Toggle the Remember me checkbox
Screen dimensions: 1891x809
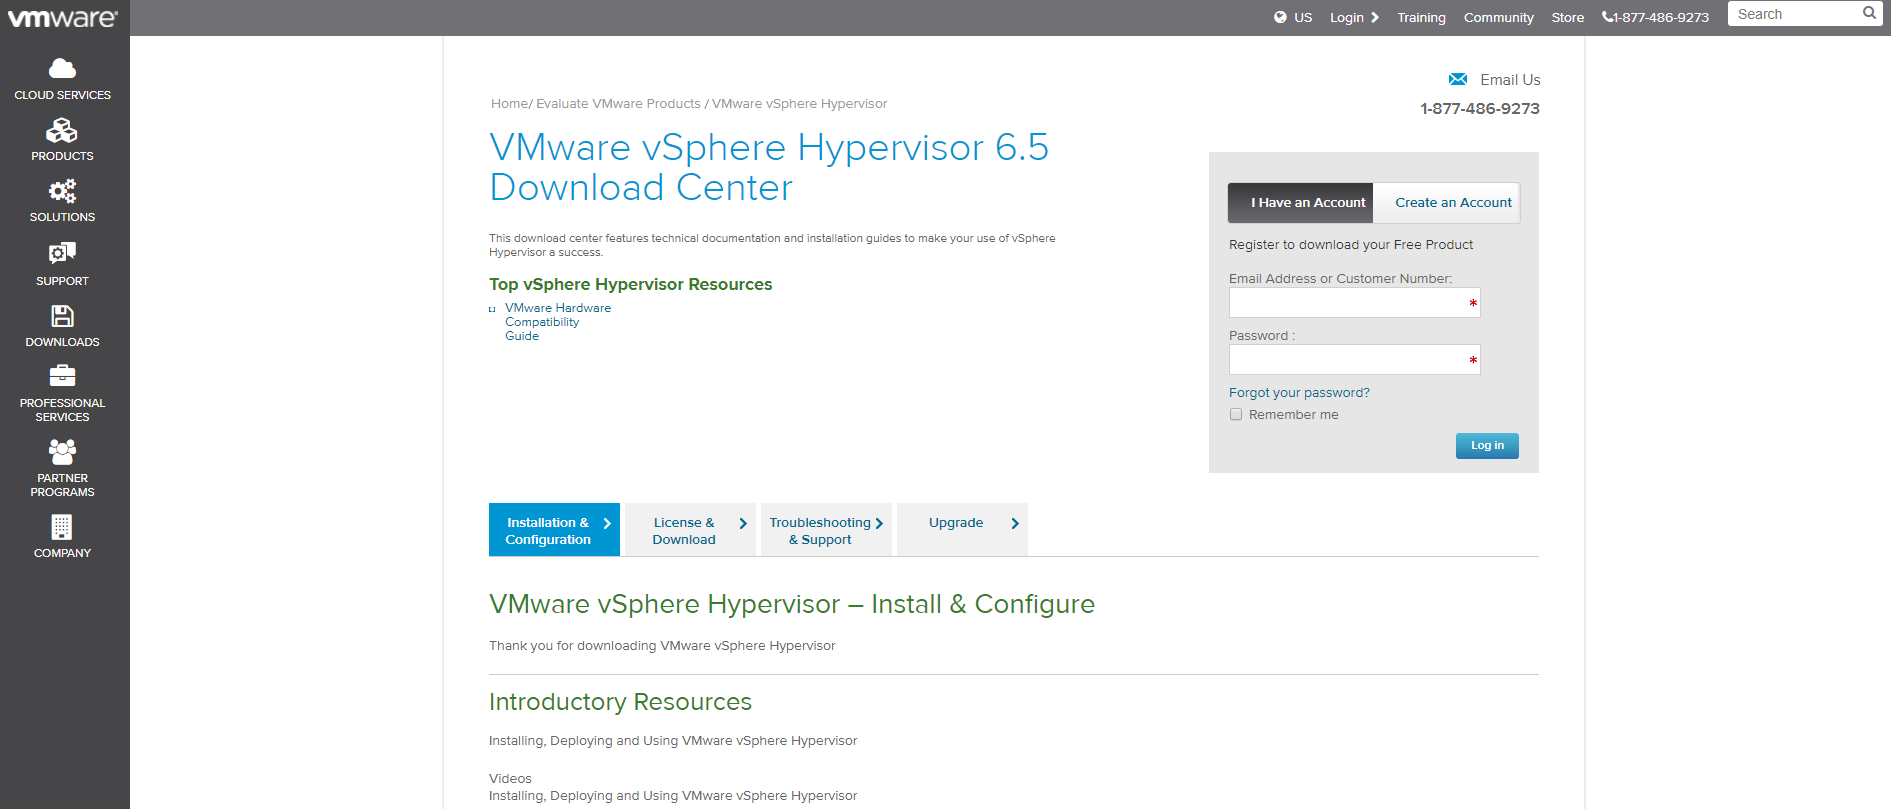click(x=1236, y=415)
